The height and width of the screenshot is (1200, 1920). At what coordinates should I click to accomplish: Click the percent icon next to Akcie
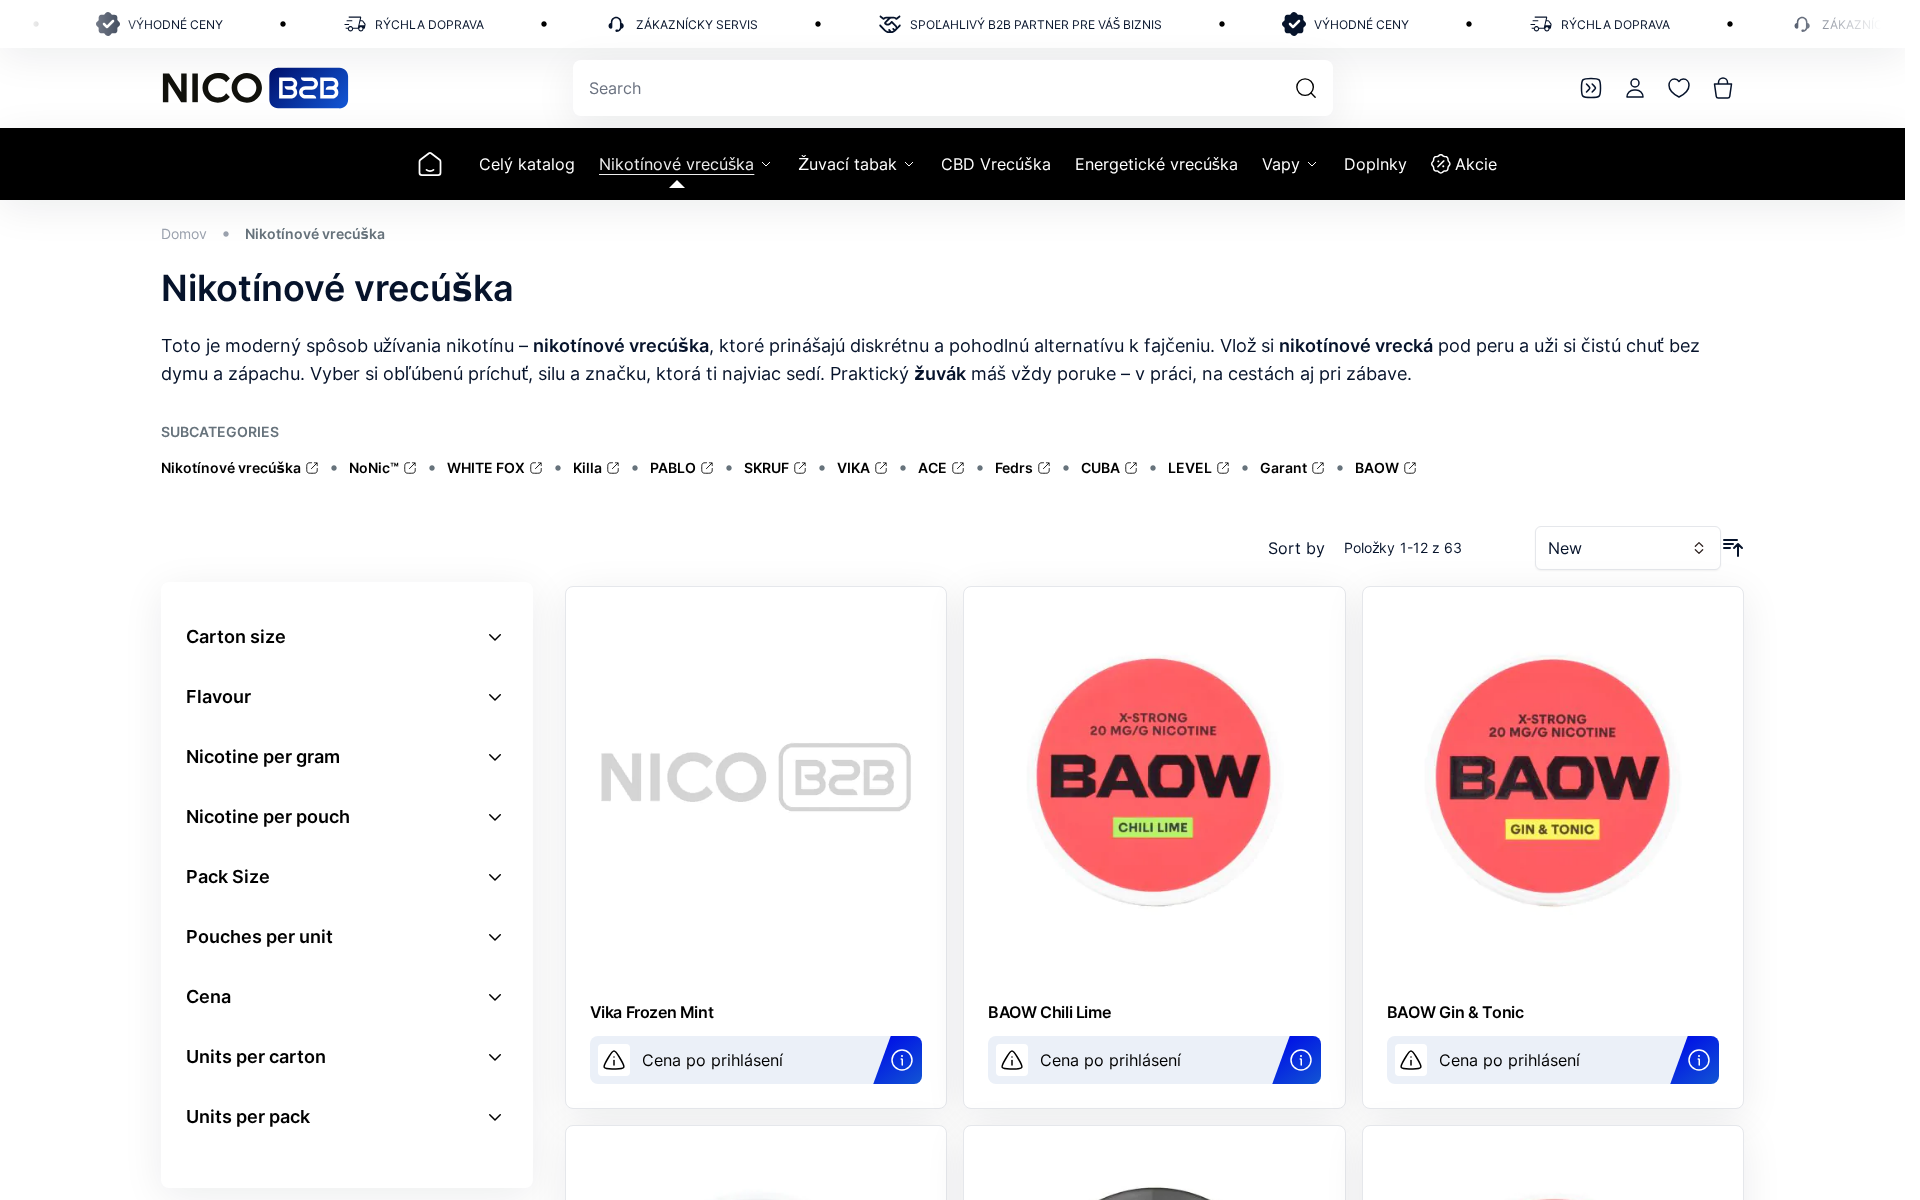(1440, 164)
